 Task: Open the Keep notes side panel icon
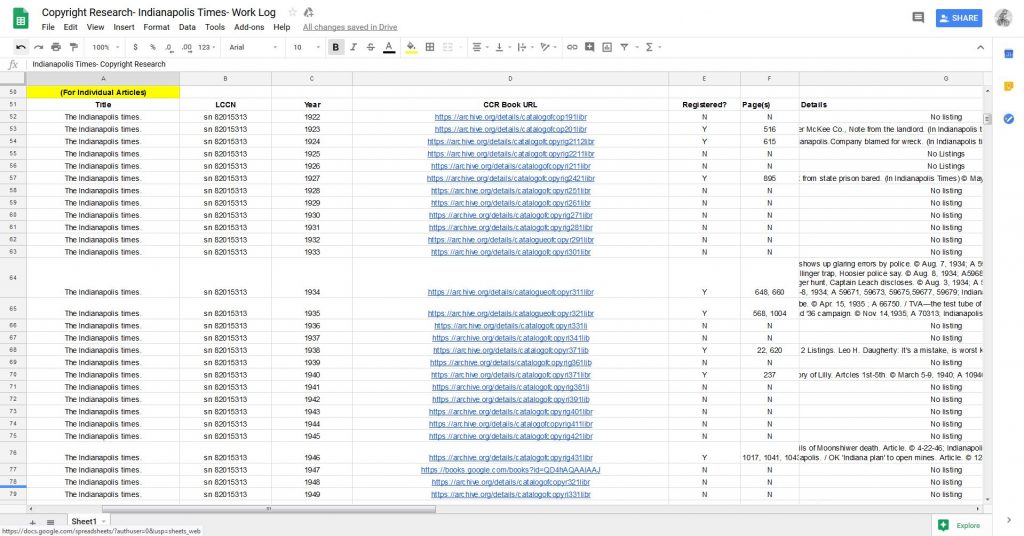coord(1009,86)
